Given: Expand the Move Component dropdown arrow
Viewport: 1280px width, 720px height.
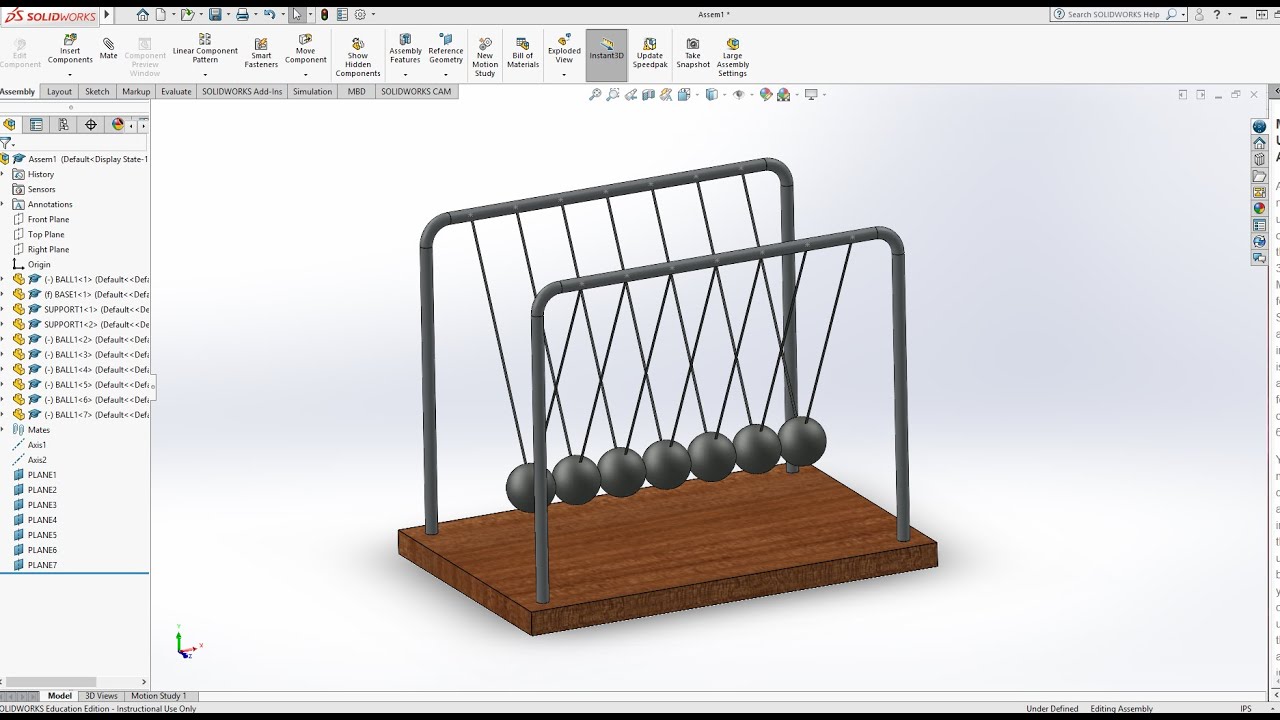Looking at the screenshot, I should click(x=305, y=75).
